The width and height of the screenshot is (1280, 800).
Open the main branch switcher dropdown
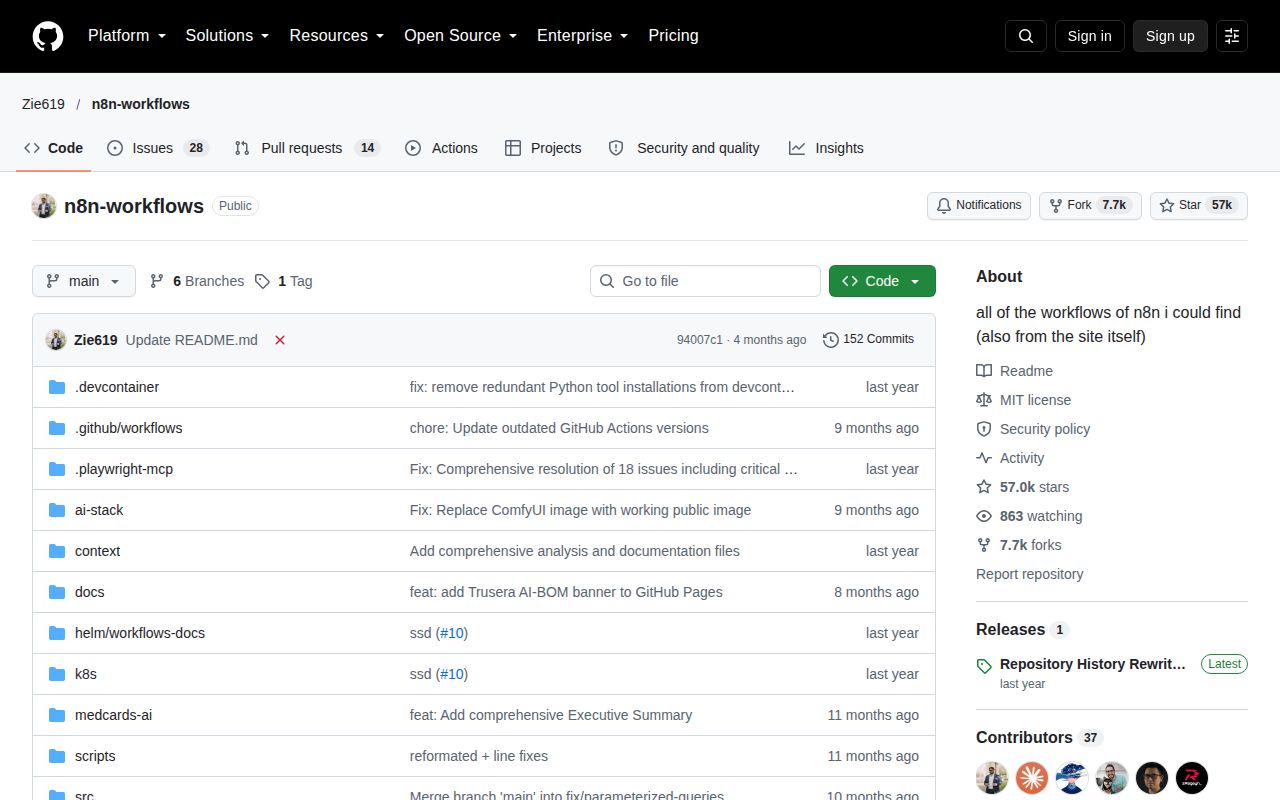click(x=84, y=281)
